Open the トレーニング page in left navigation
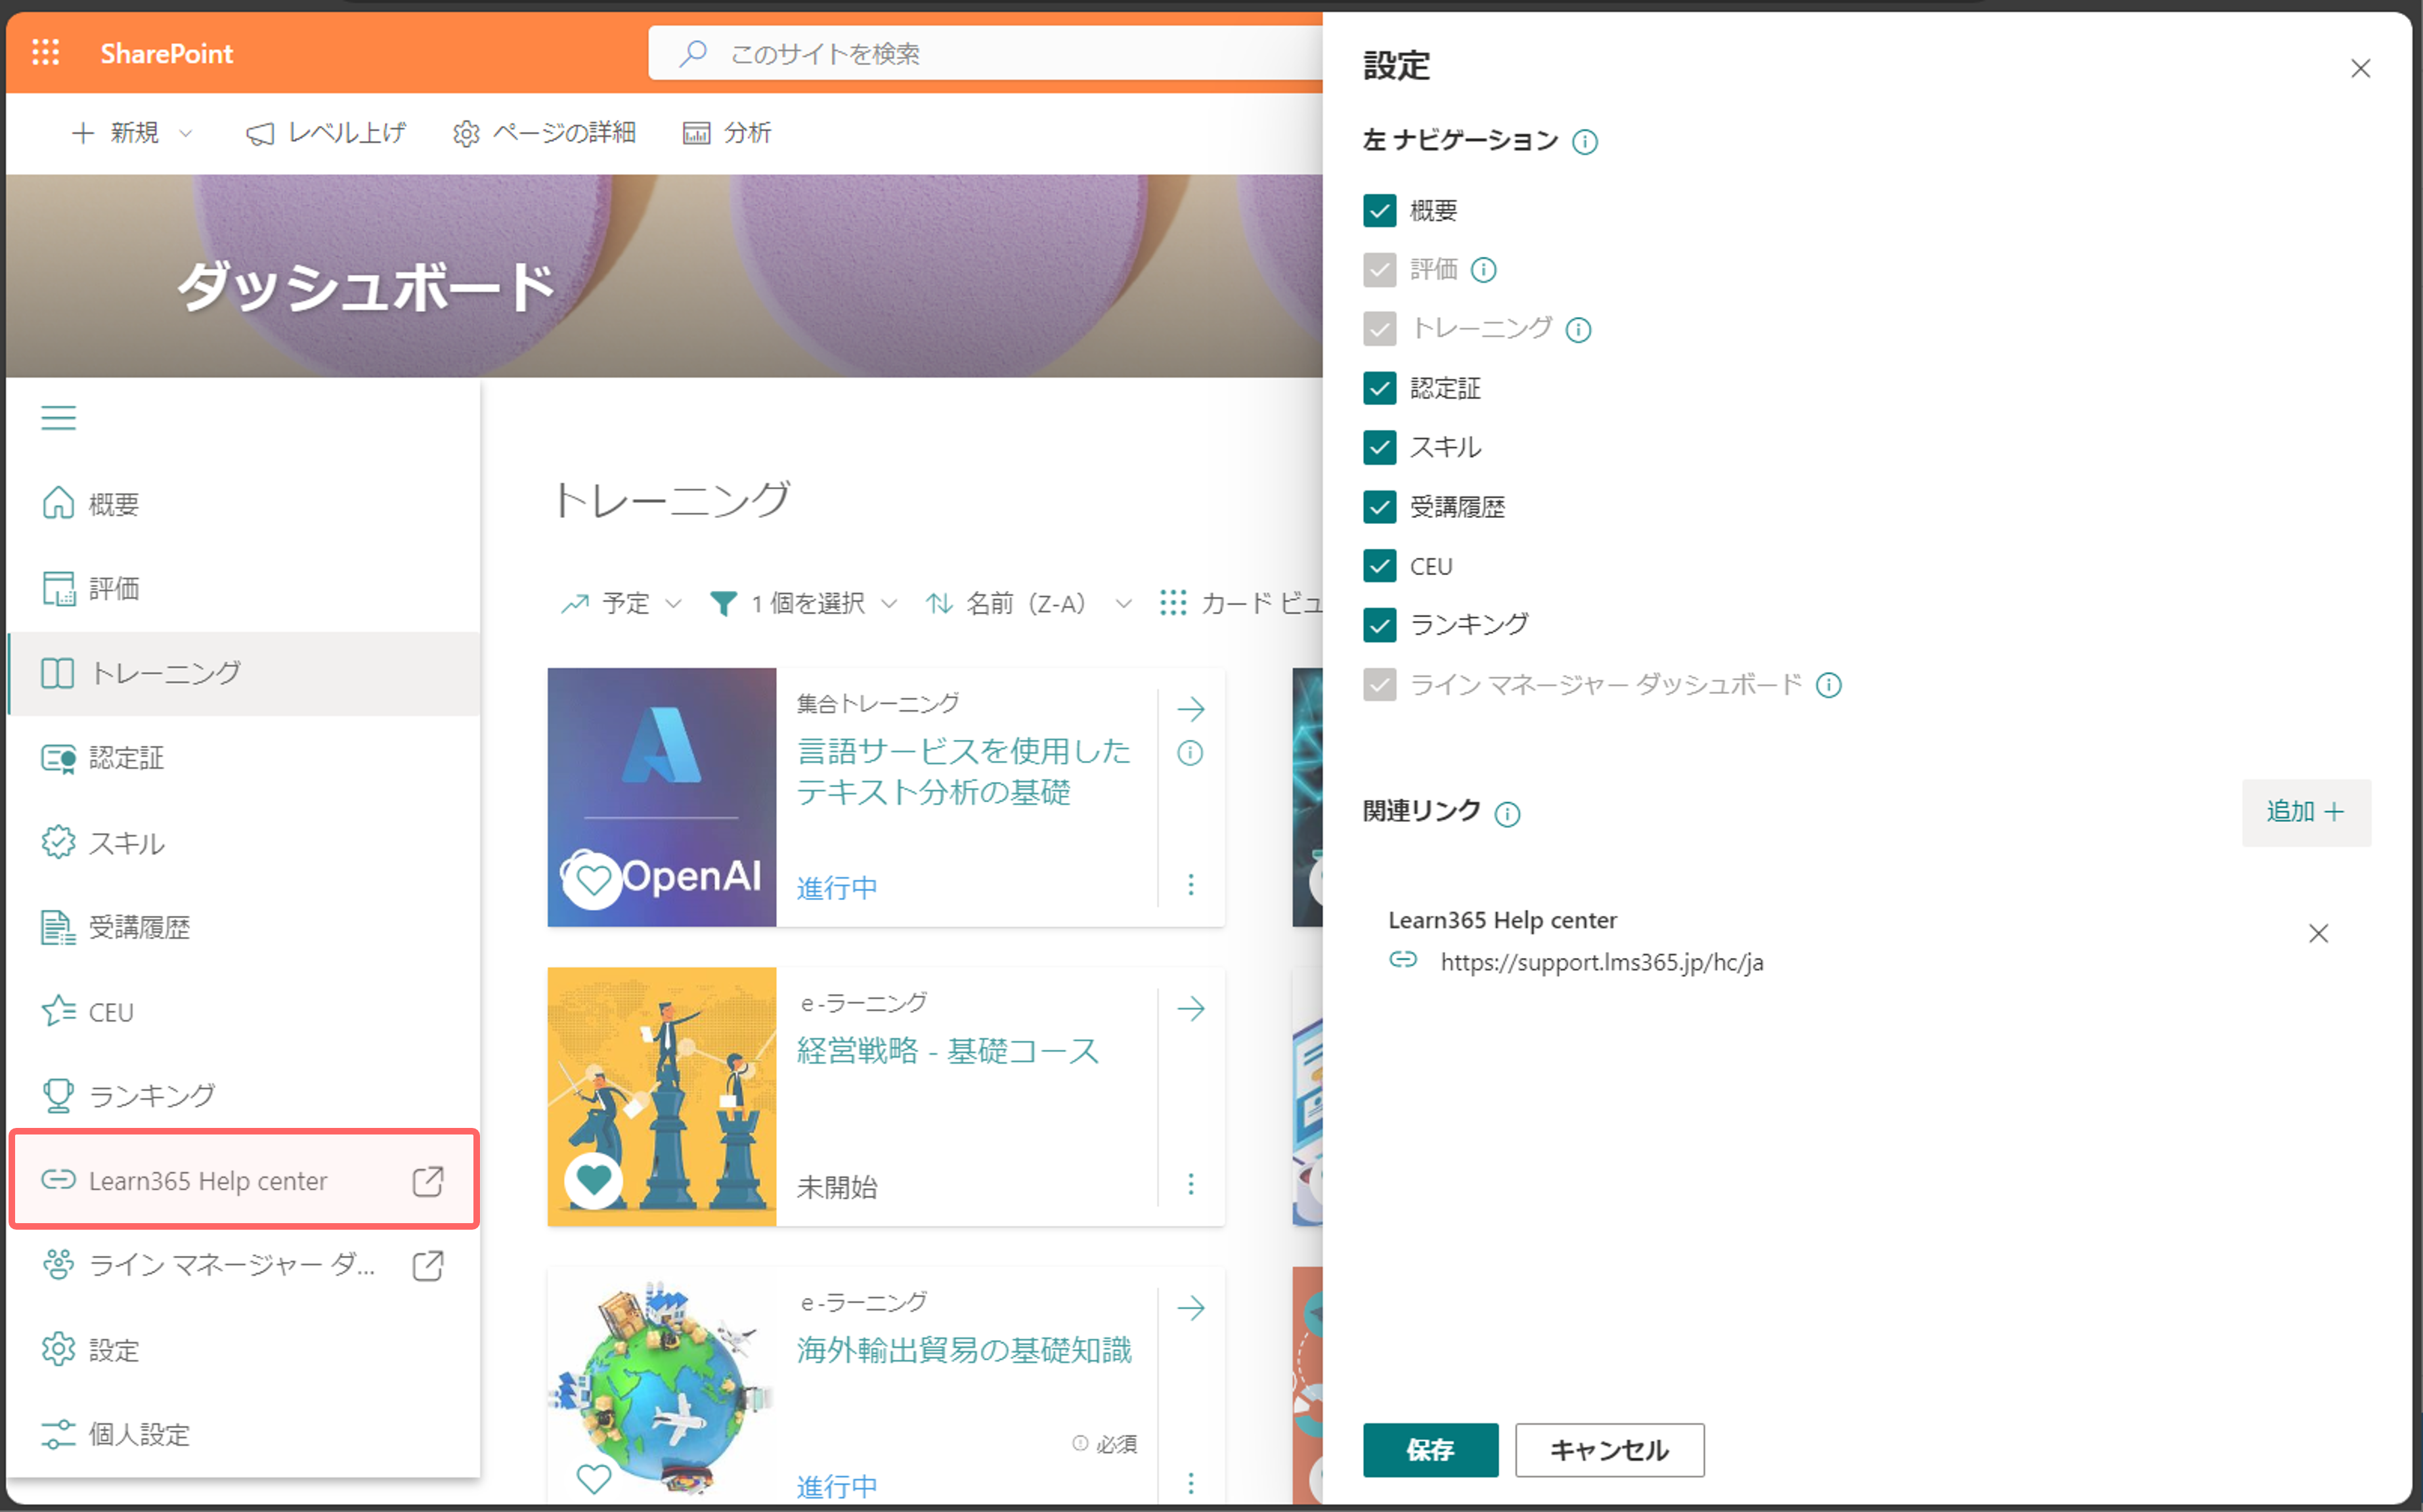Image resolution: width=2423 pixels, height=1512 pixels. 243,673
